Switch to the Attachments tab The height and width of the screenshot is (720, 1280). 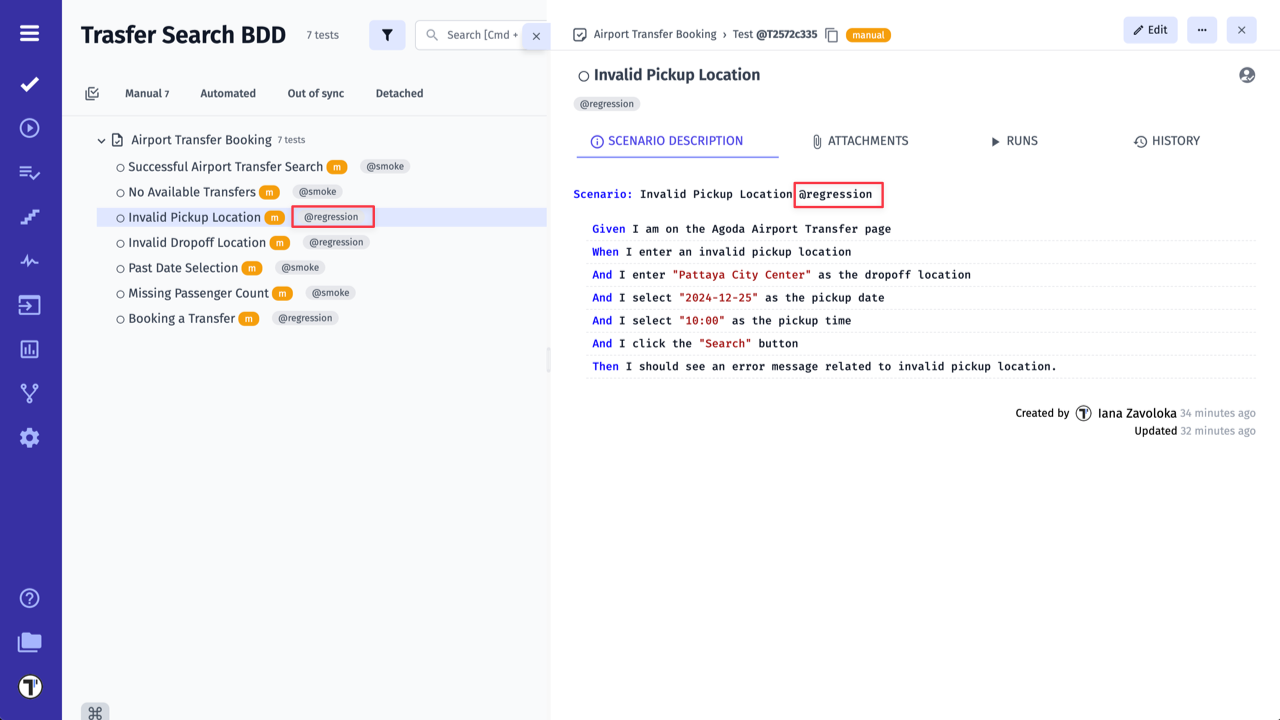coord(860,141)
